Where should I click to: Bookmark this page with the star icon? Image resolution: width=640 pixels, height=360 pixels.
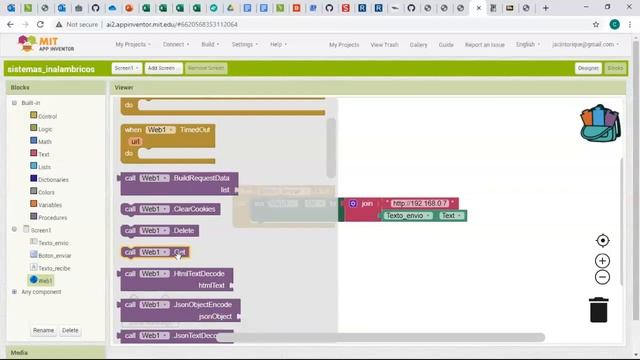pyautogui.click(x=596, y=24)
